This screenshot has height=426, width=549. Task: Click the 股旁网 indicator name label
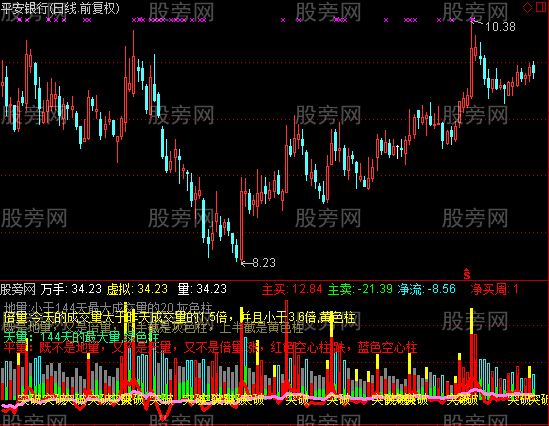pos(18,289)
